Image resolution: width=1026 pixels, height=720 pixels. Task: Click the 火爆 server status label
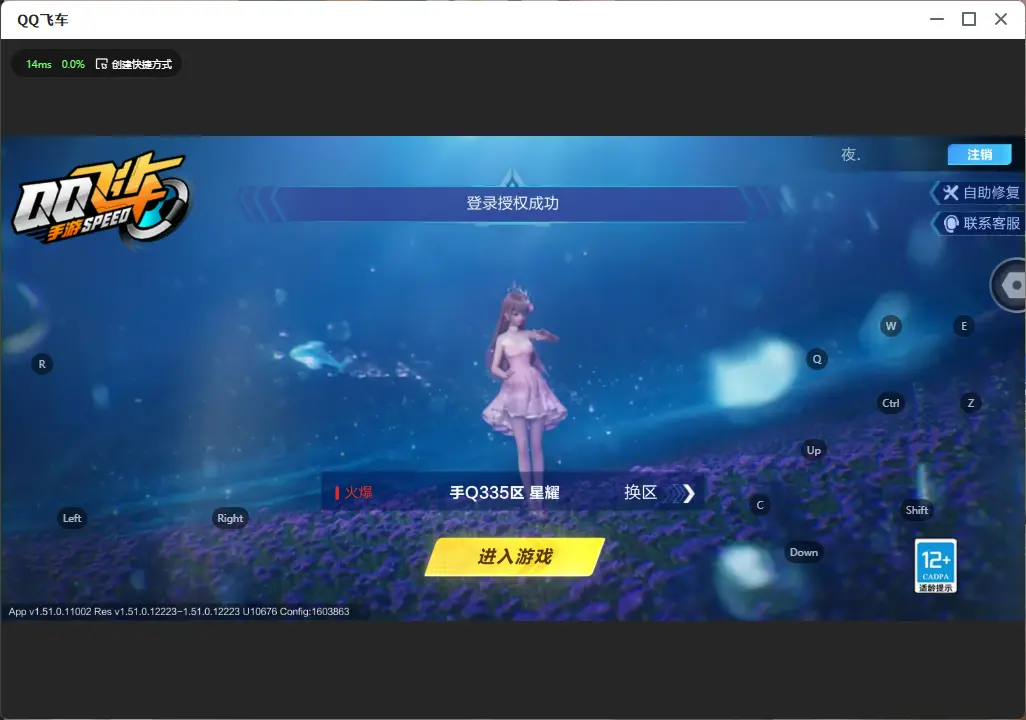354,492
